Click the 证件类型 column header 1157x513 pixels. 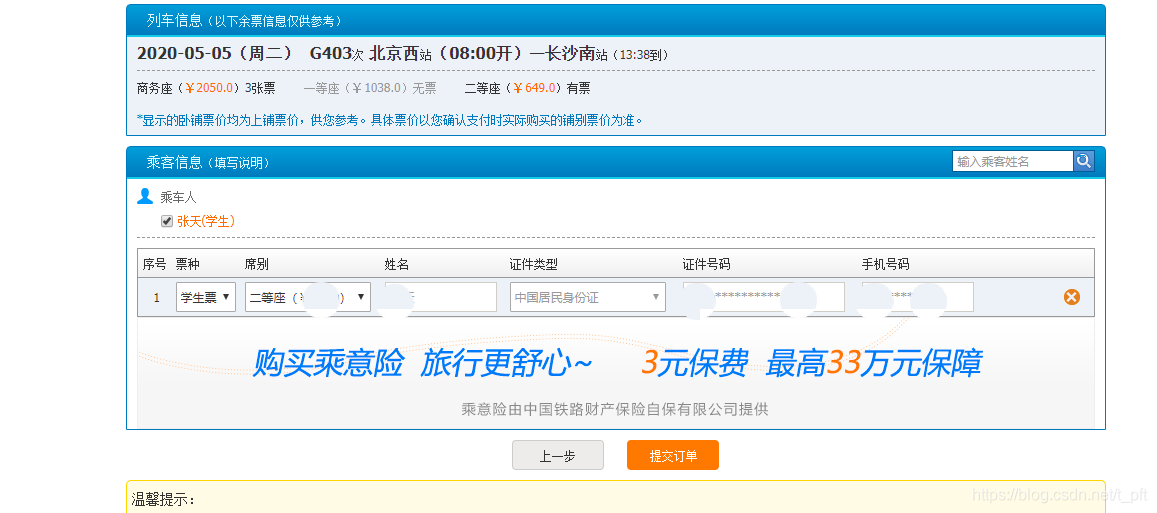(x=533, y=264)
